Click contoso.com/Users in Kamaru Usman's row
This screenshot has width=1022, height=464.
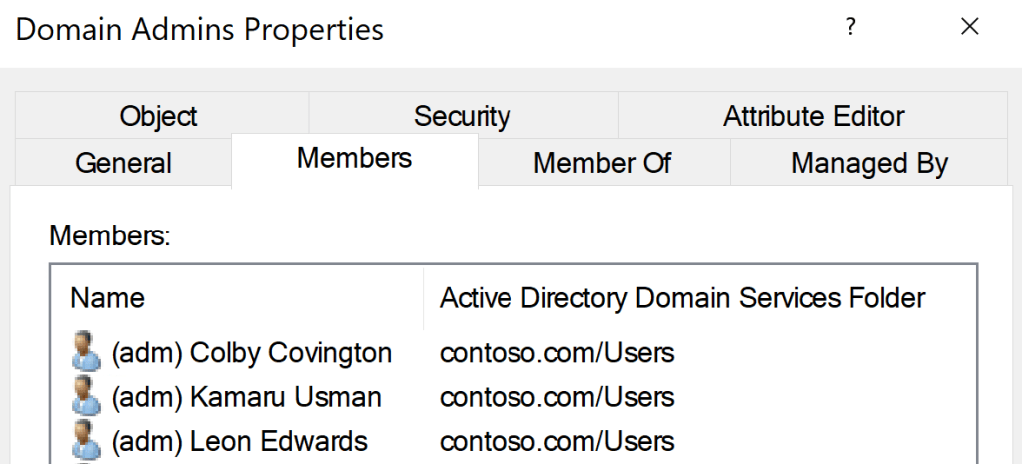557,397
